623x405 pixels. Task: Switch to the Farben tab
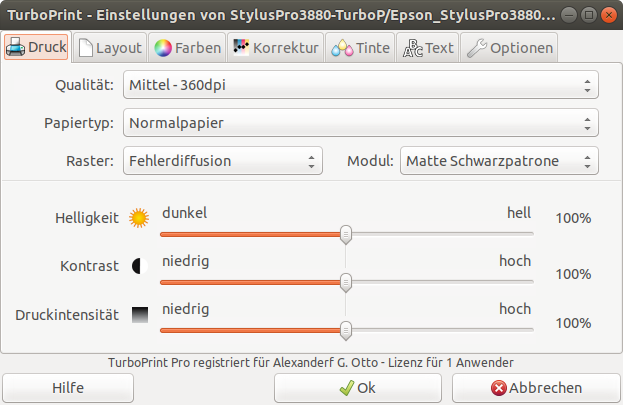pos(187,47)
